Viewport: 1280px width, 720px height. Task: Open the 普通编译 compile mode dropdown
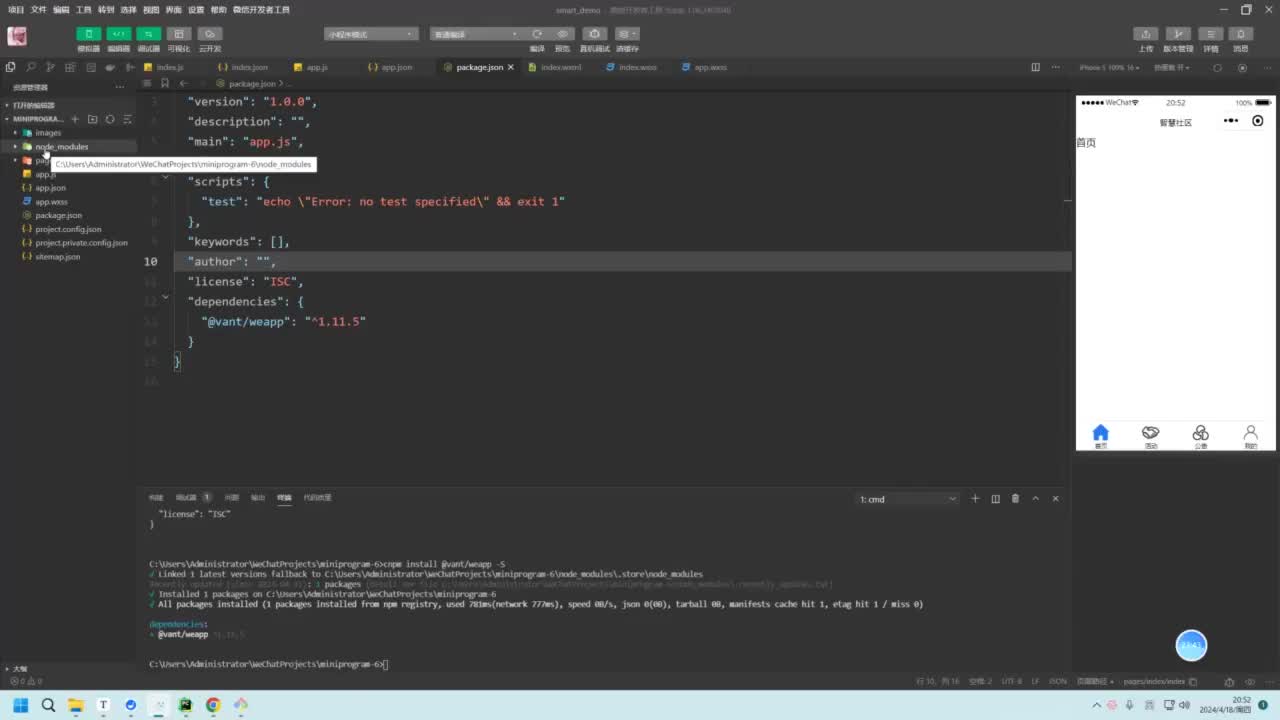[x=475, y=34]
